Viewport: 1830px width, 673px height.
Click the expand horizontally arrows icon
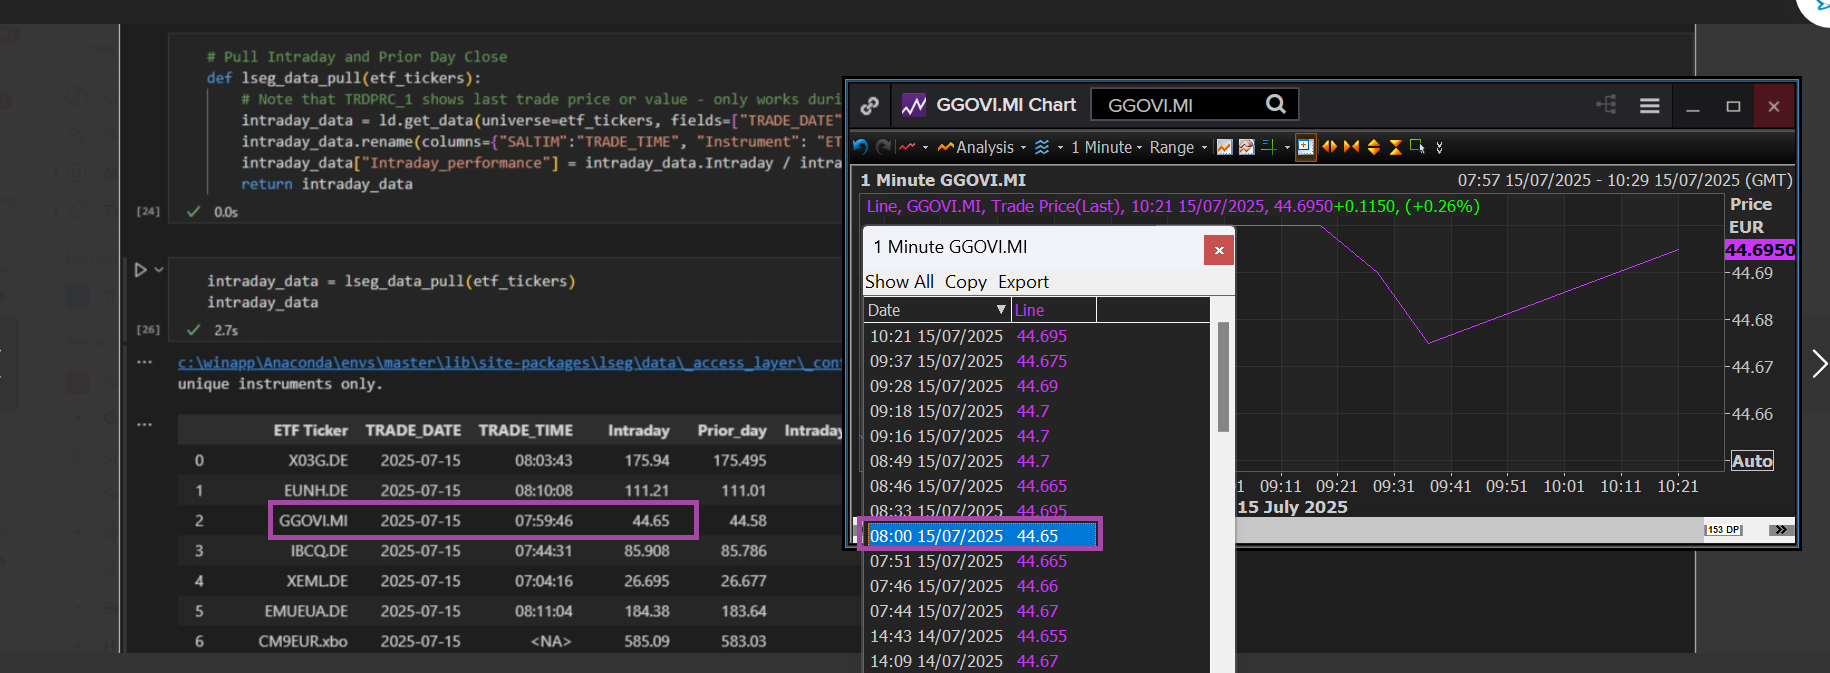point(1329,147)
